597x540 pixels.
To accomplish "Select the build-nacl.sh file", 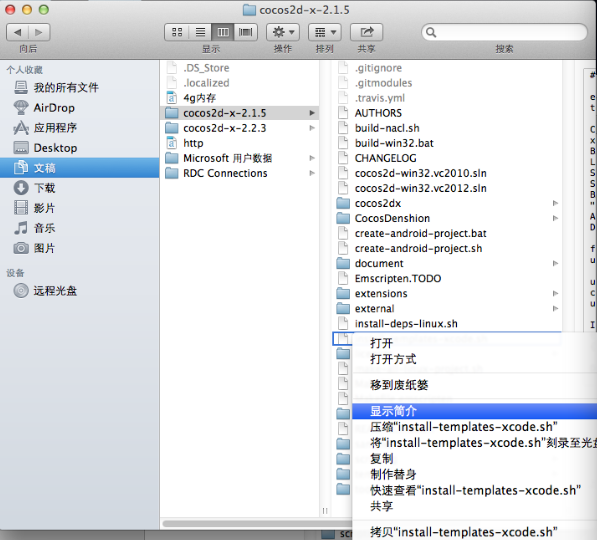I will 448,128.
